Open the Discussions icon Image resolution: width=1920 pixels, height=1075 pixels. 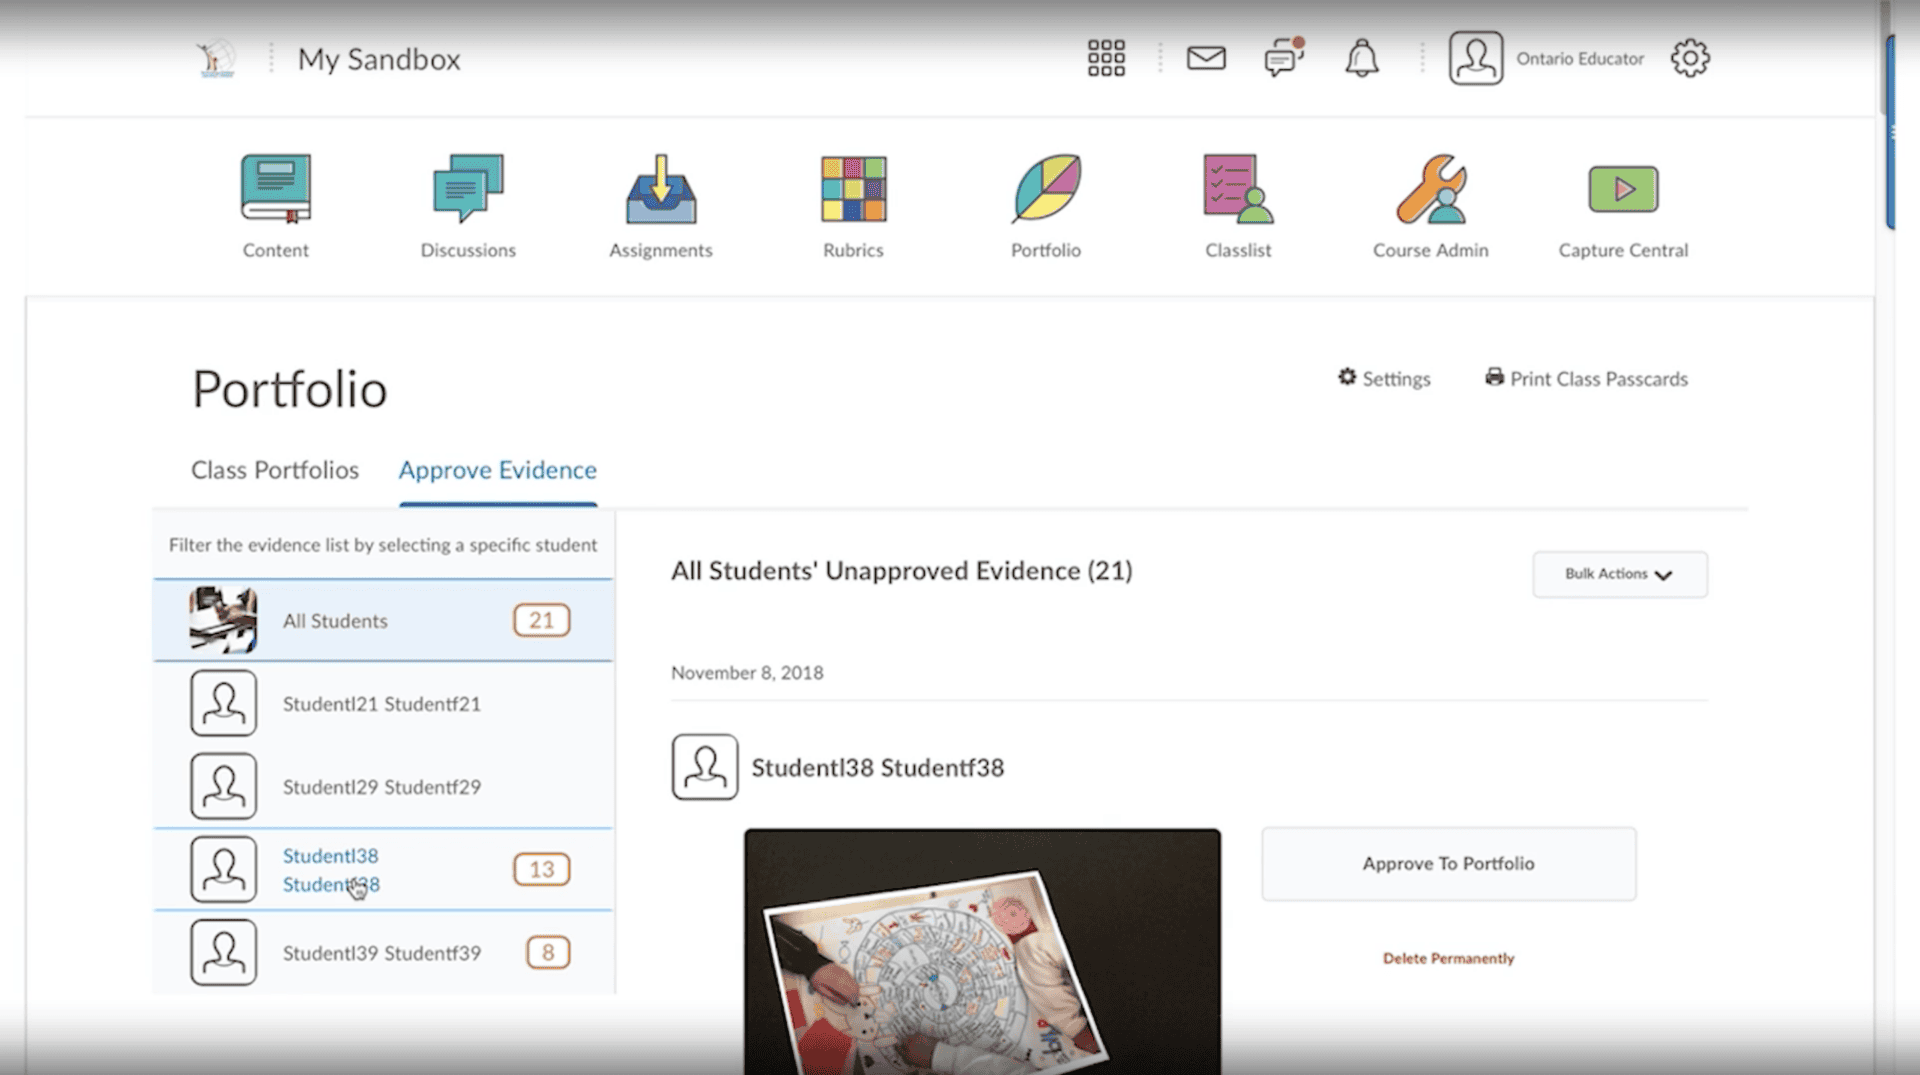[x=468, y=188]
